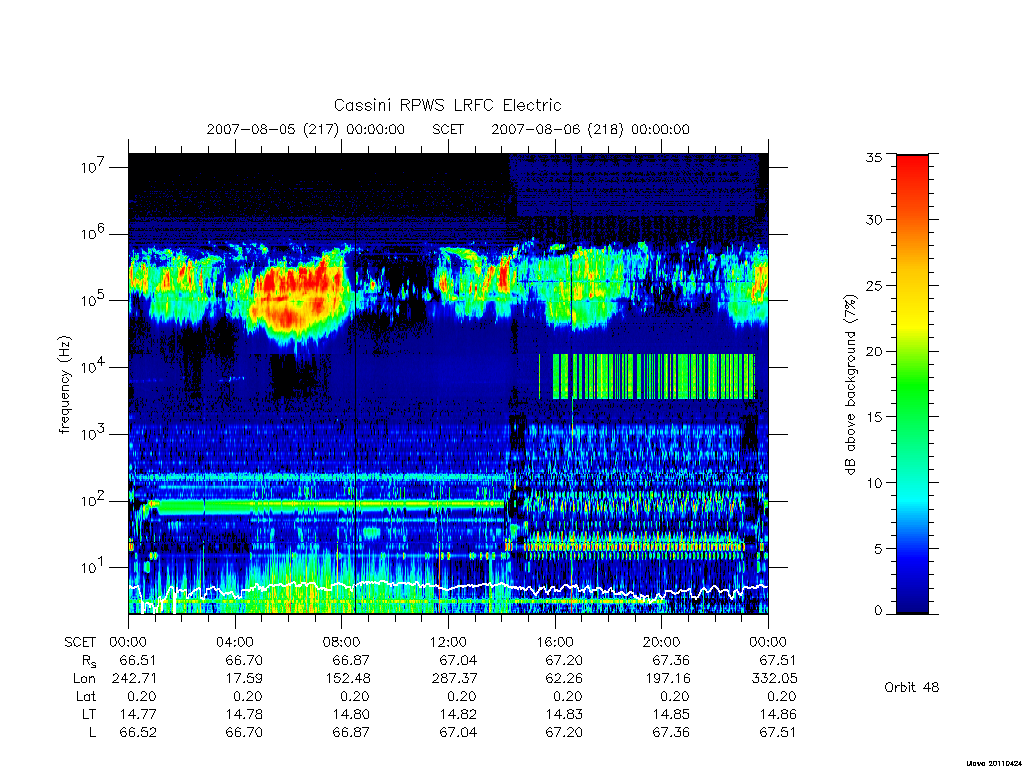Click the frequency (Hz) axis label

64,385
